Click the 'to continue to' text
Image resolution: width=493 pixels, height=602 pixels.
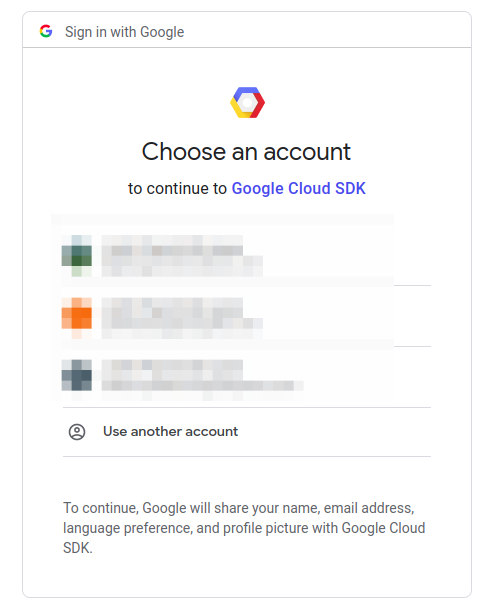tap(177, 189)
